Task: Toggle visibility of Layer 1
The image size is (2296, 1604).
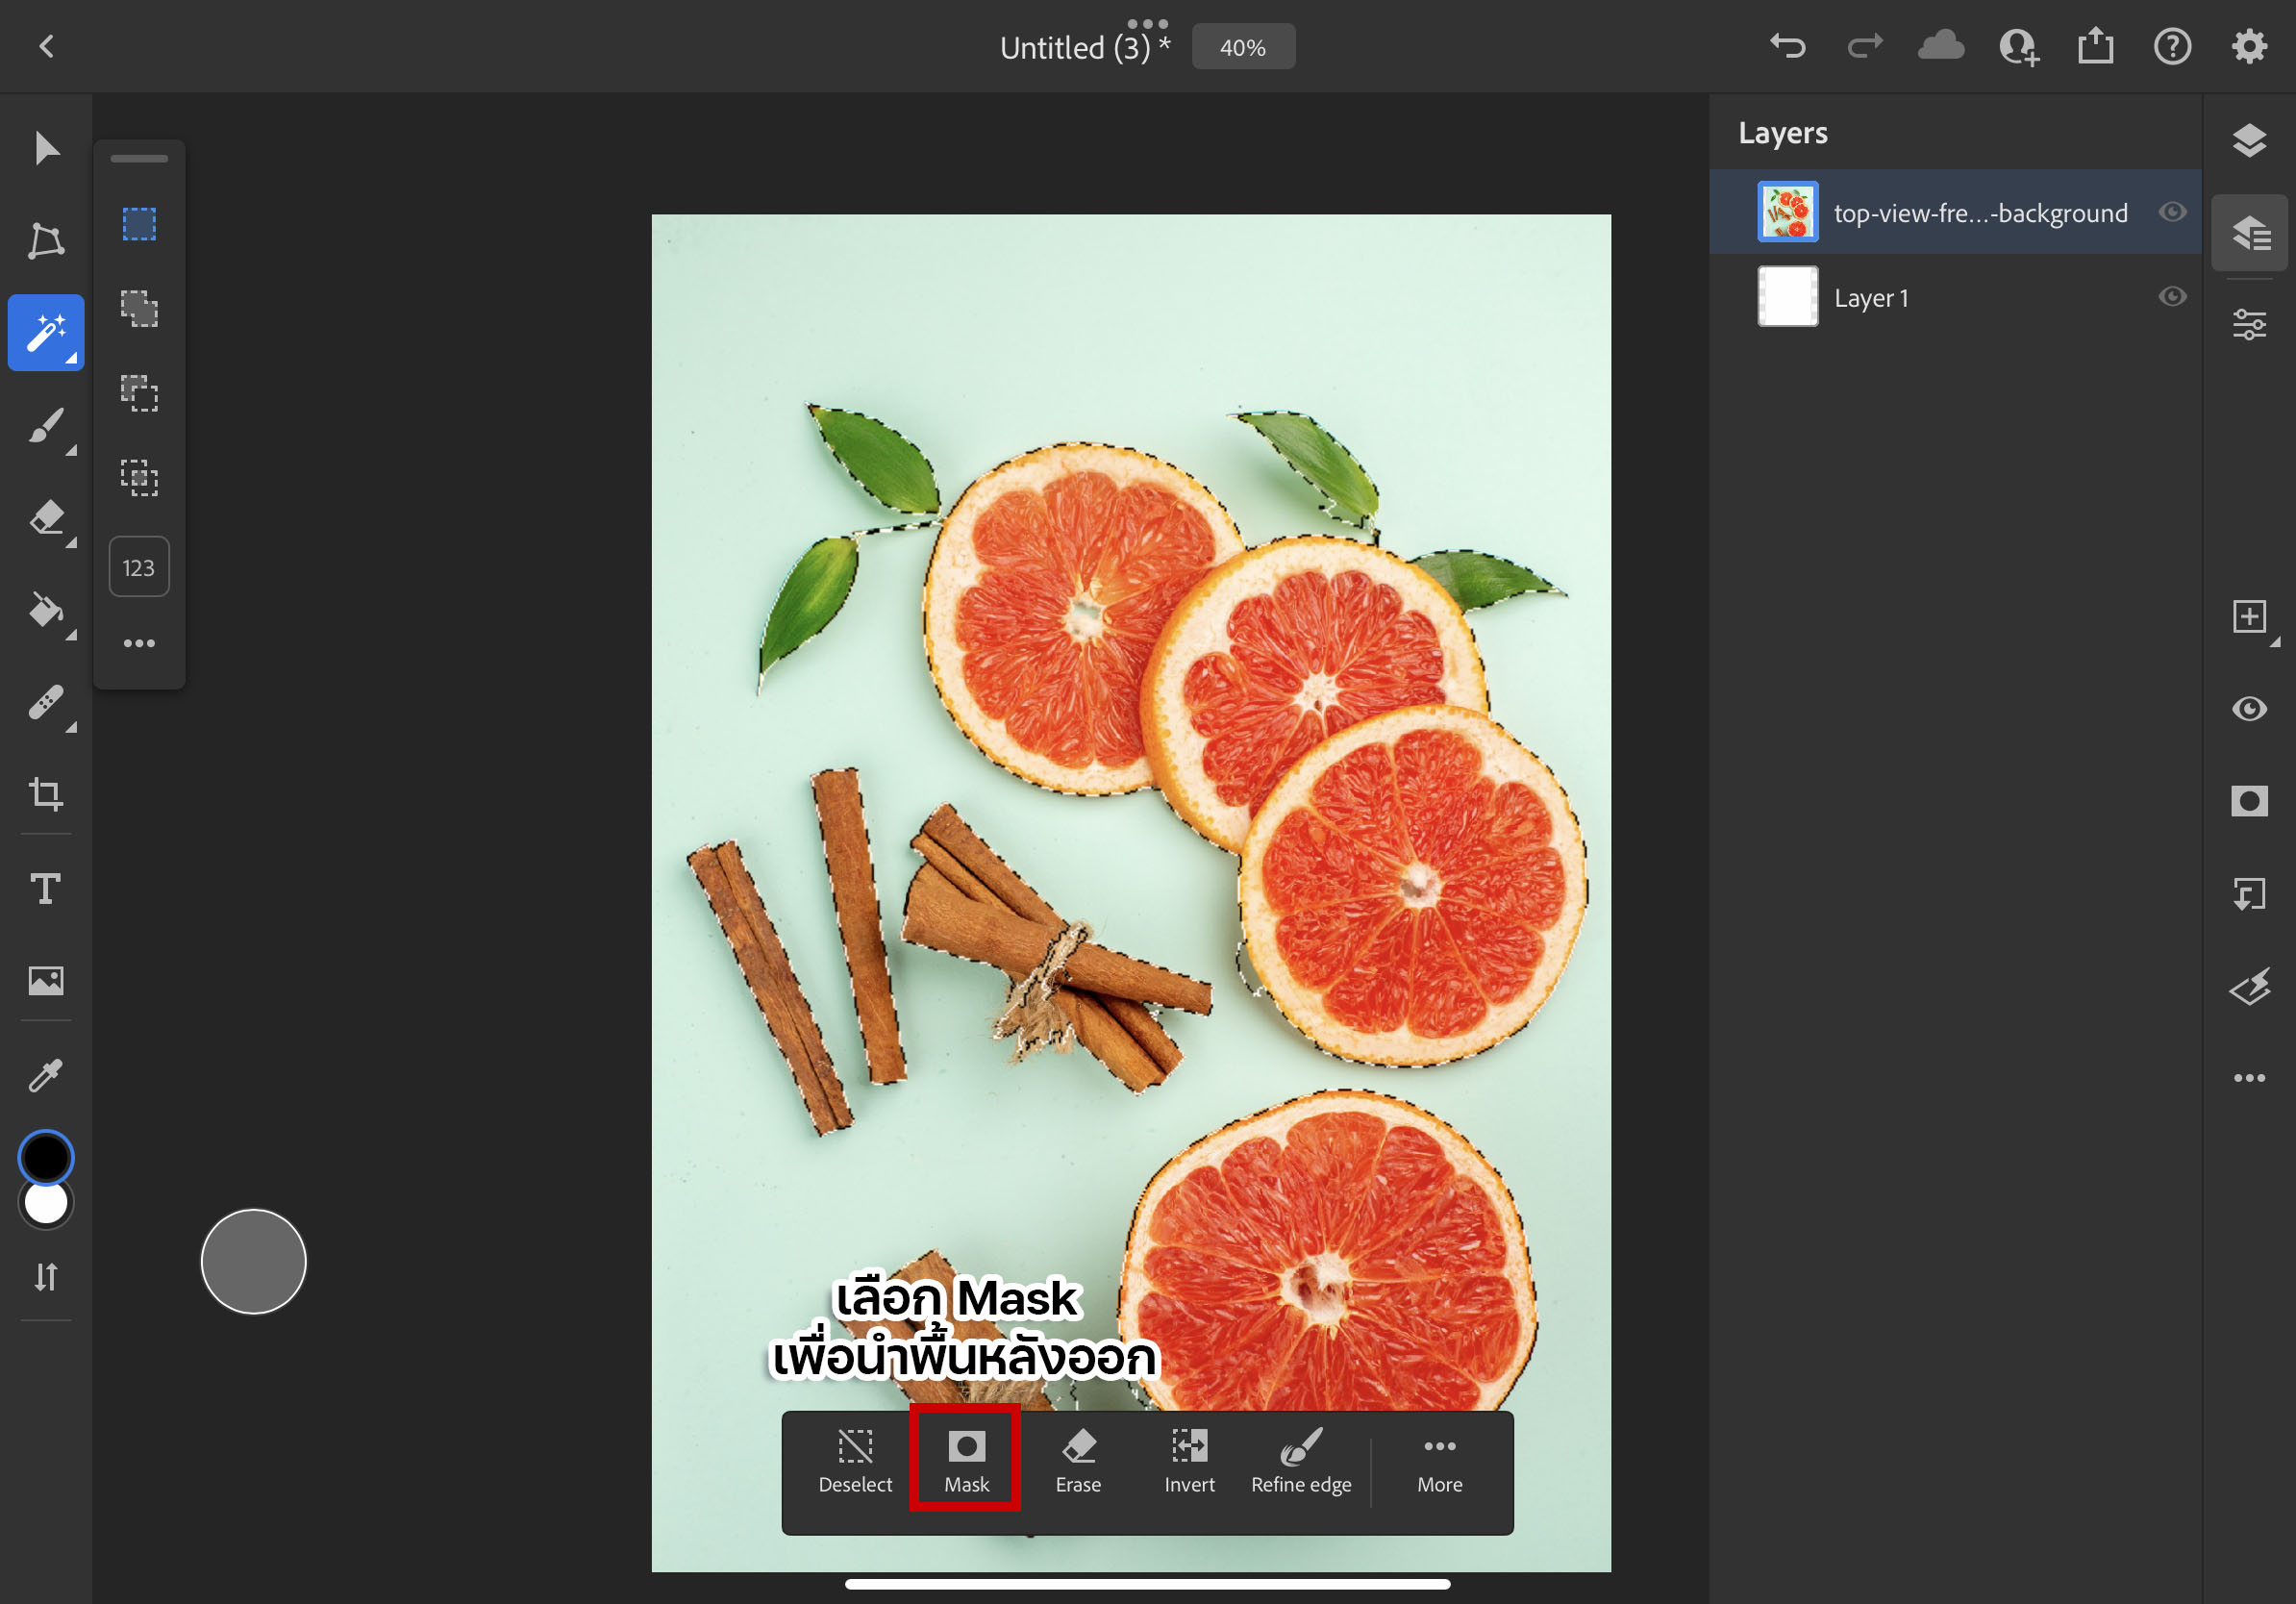Action: [x=2171, y=297]
